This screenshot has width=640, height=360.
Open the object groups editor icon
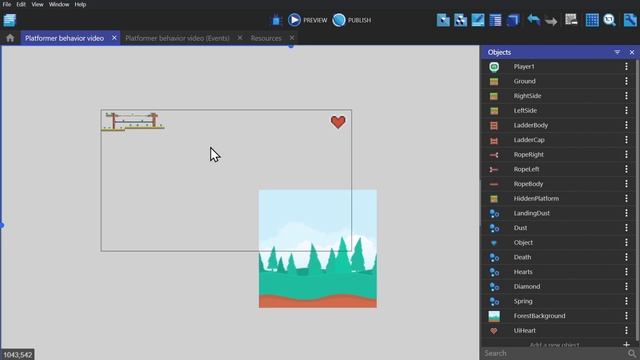click(x=460, y=20)
